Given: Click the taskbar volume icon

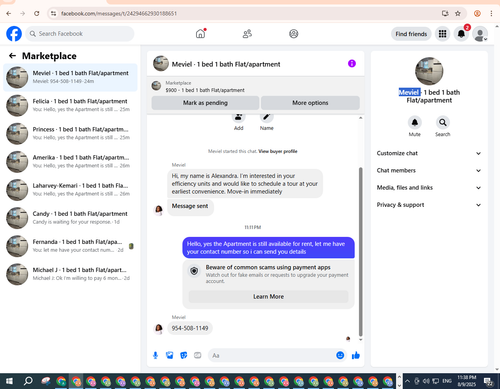Looking at the screenshot, I should click(426, 381).
